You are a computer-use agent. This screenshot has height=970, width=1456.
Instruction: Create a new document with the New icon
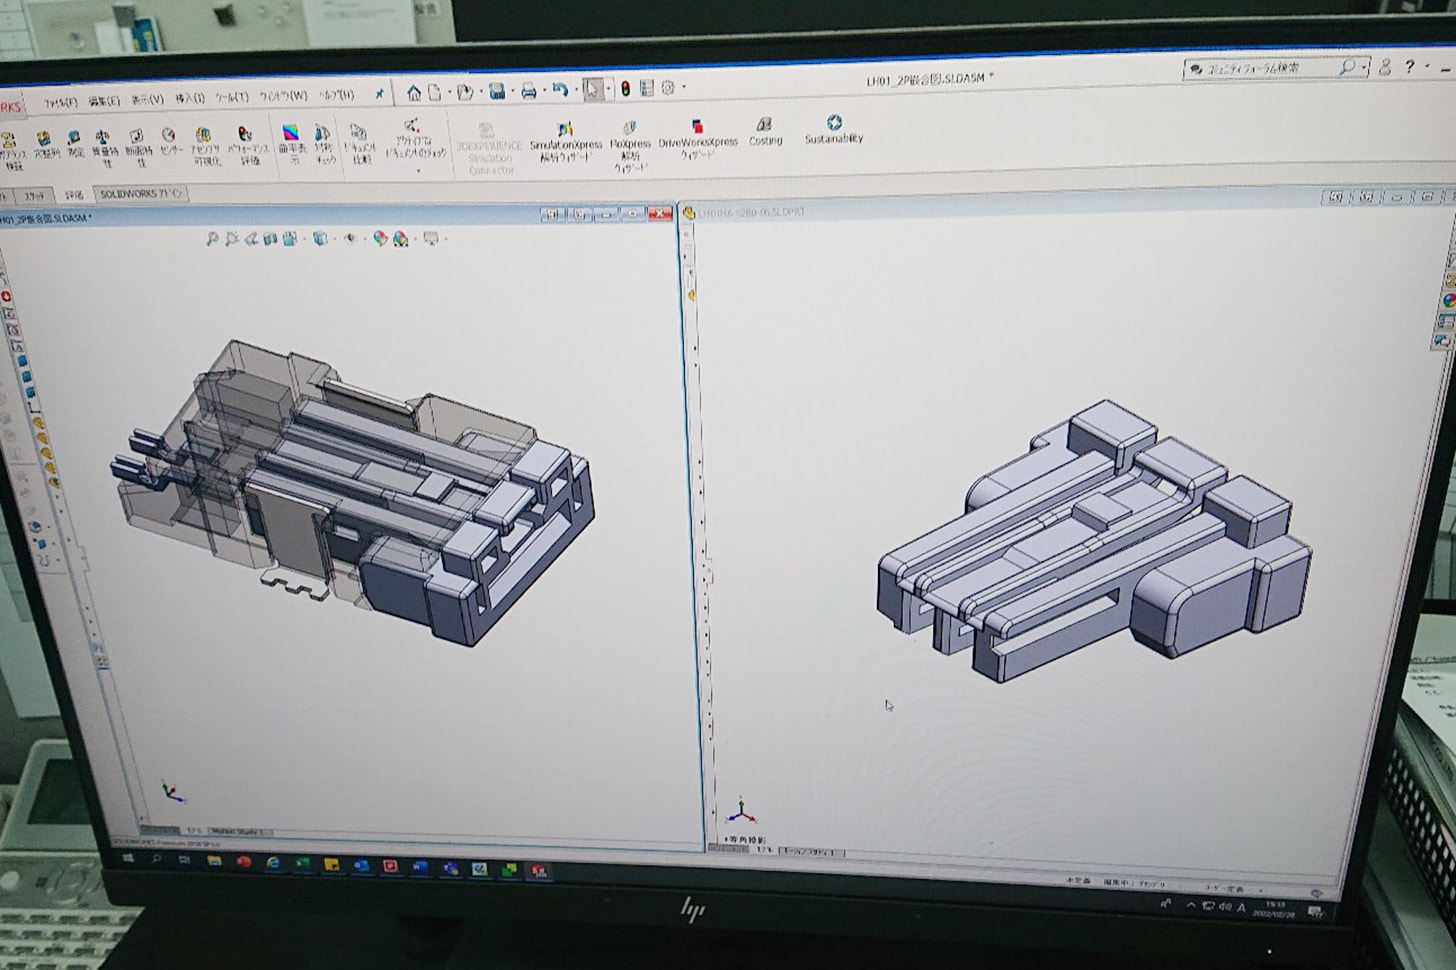pyautogui.click(x=435, y=93)
